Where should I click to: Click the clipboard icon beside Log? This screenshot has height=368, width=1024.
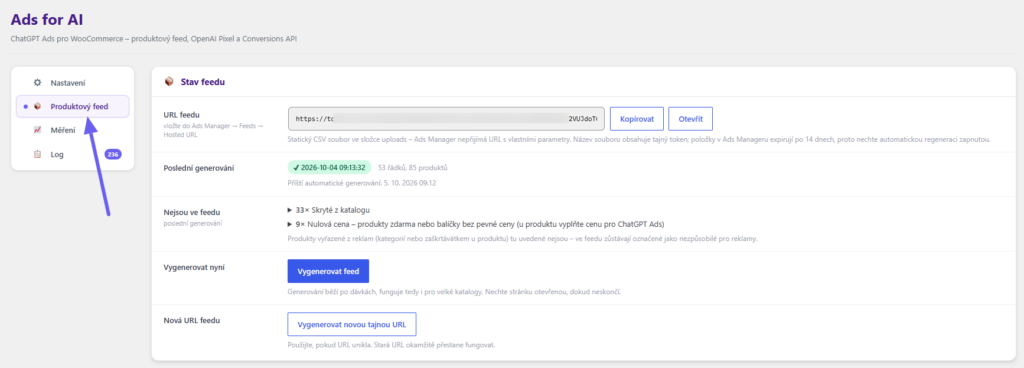coord(37,155)
